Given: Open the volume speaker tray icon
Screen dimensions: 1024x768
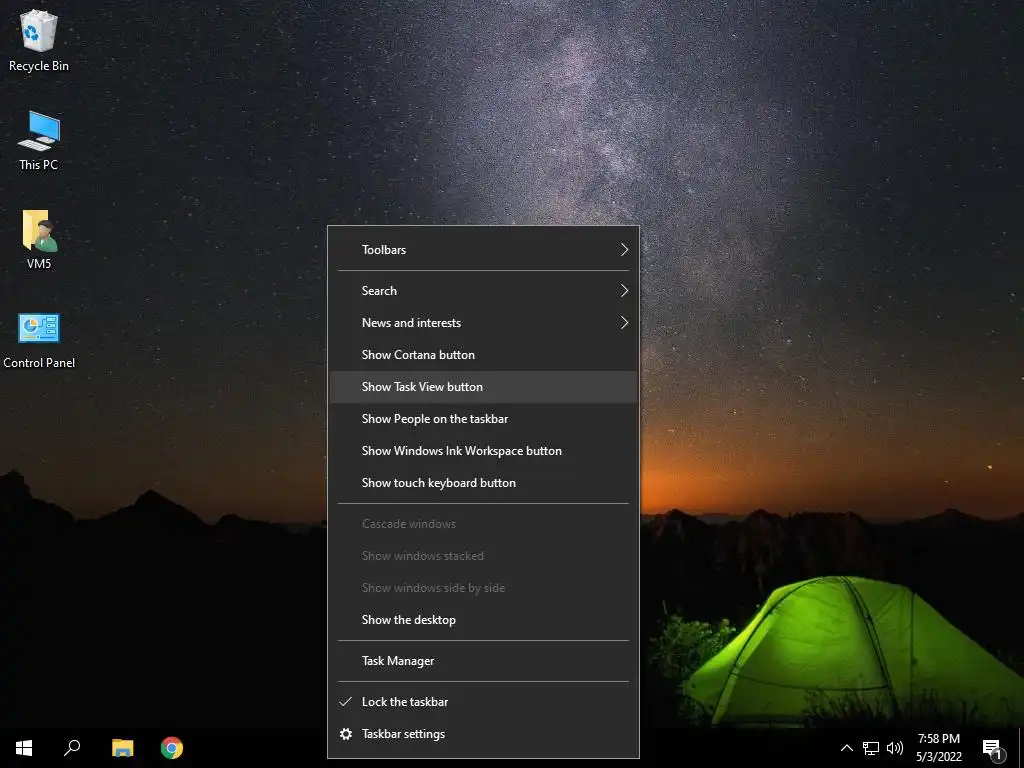Looking at the screenshot, I should [x=895, y=748].
